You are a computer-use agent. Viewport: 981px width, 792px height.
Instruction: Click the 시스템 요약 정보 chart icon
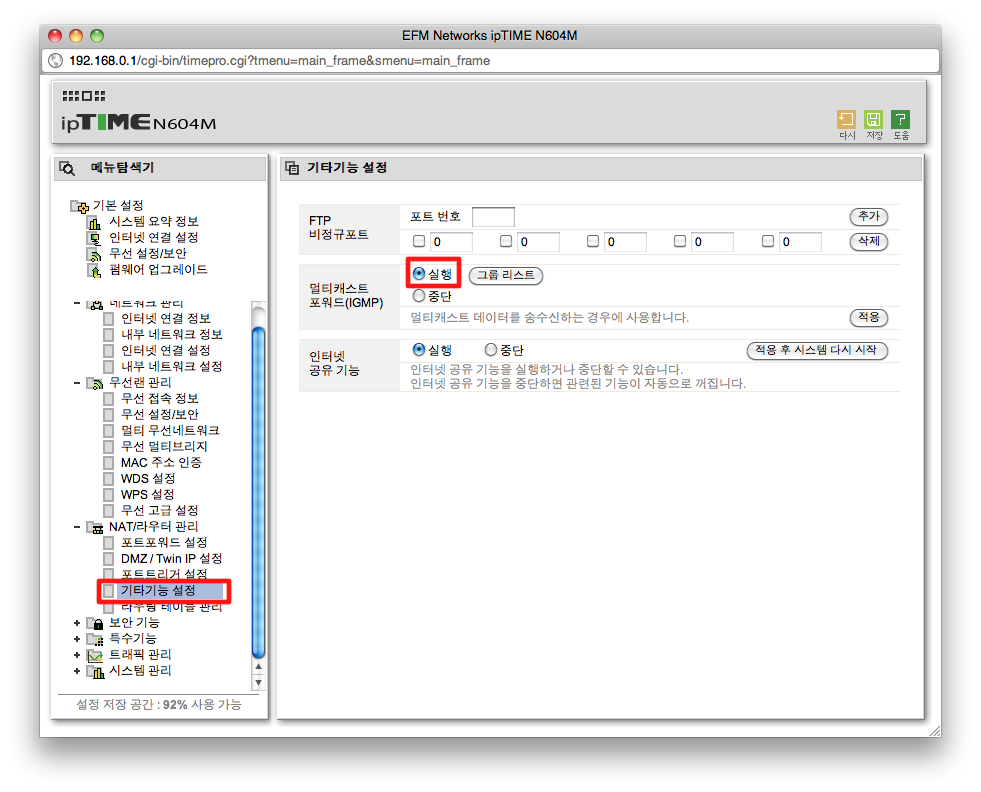tap(94, 222)
